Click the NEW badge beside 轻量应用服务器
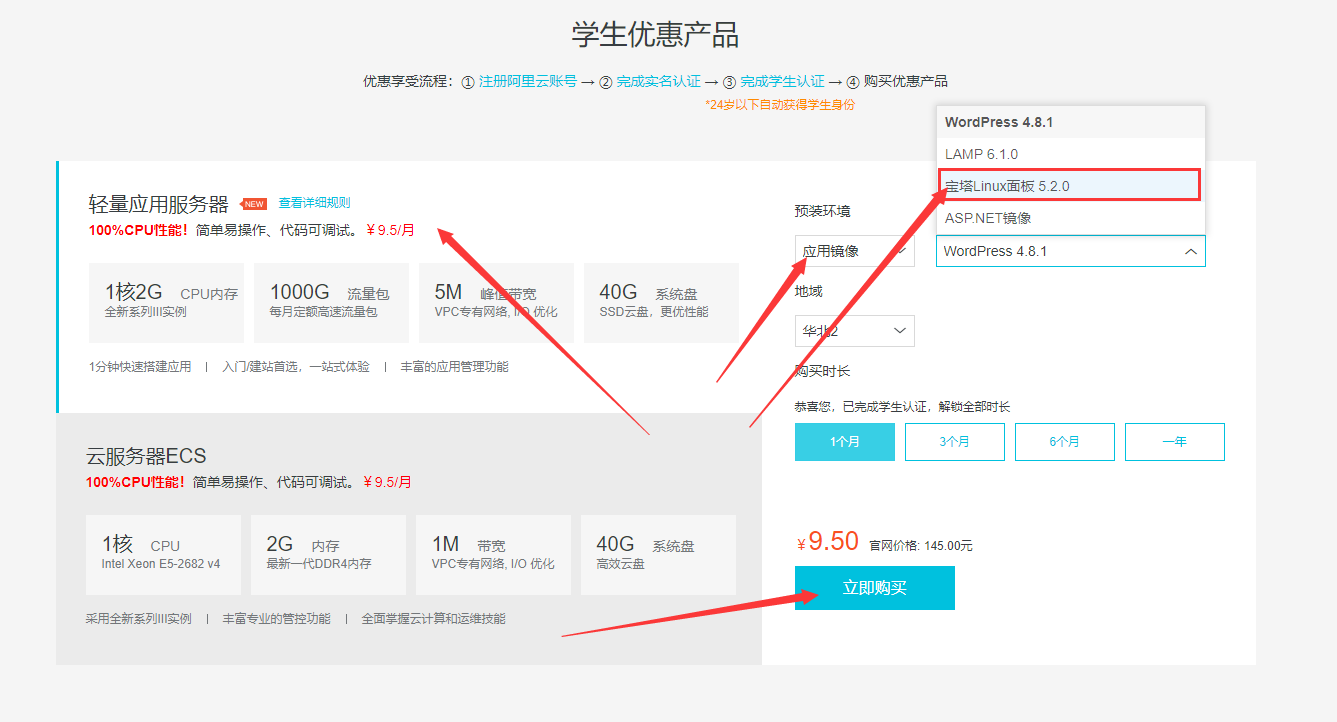The image size is (1337, 722). [254, 204]
